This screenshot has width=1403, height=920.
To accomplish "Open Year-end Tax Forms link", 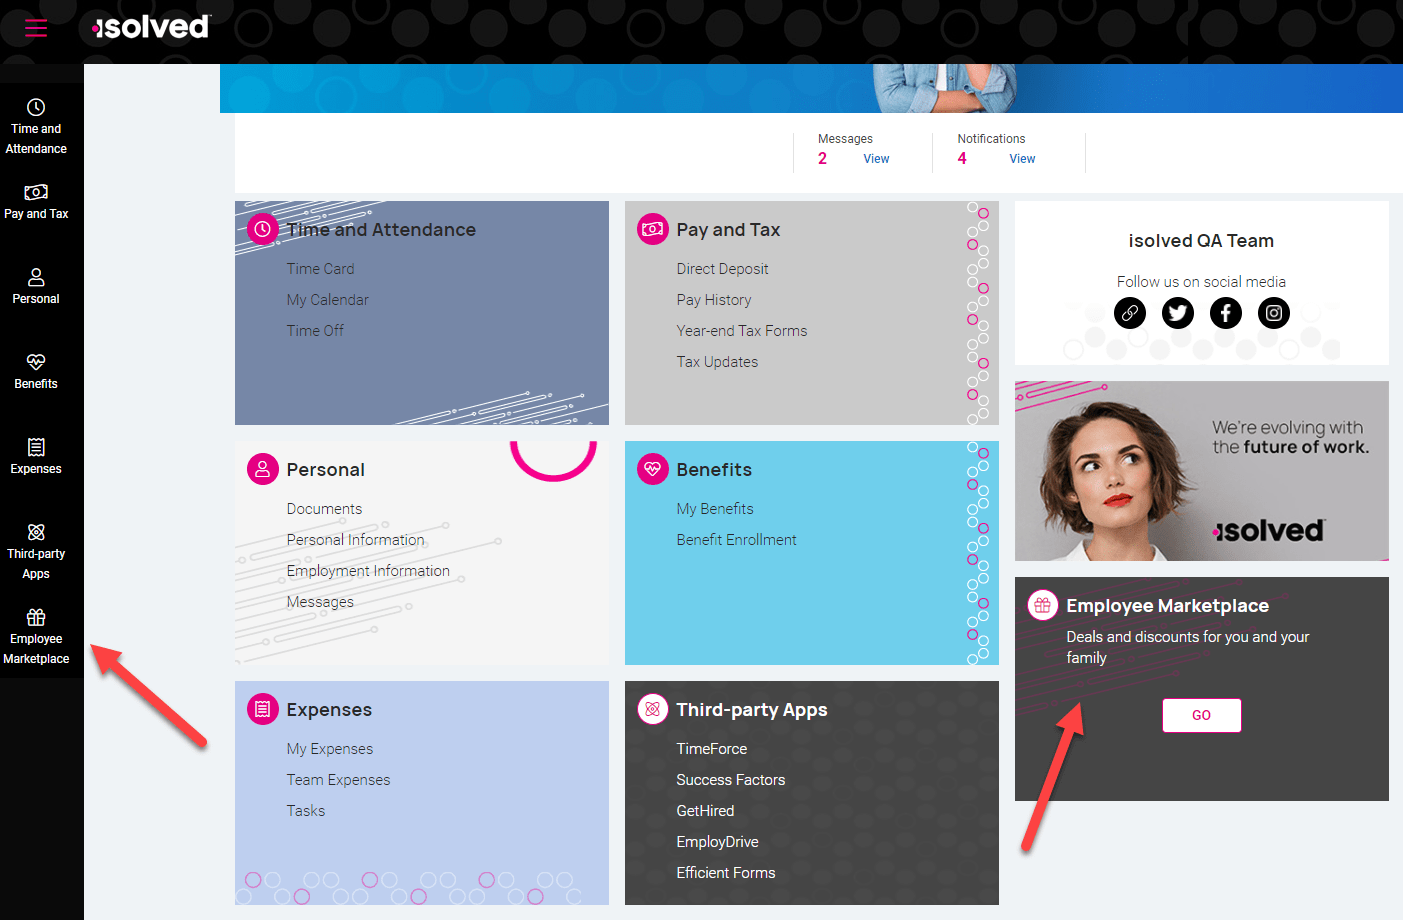I will pyautogui.click(x=741, y=331).
